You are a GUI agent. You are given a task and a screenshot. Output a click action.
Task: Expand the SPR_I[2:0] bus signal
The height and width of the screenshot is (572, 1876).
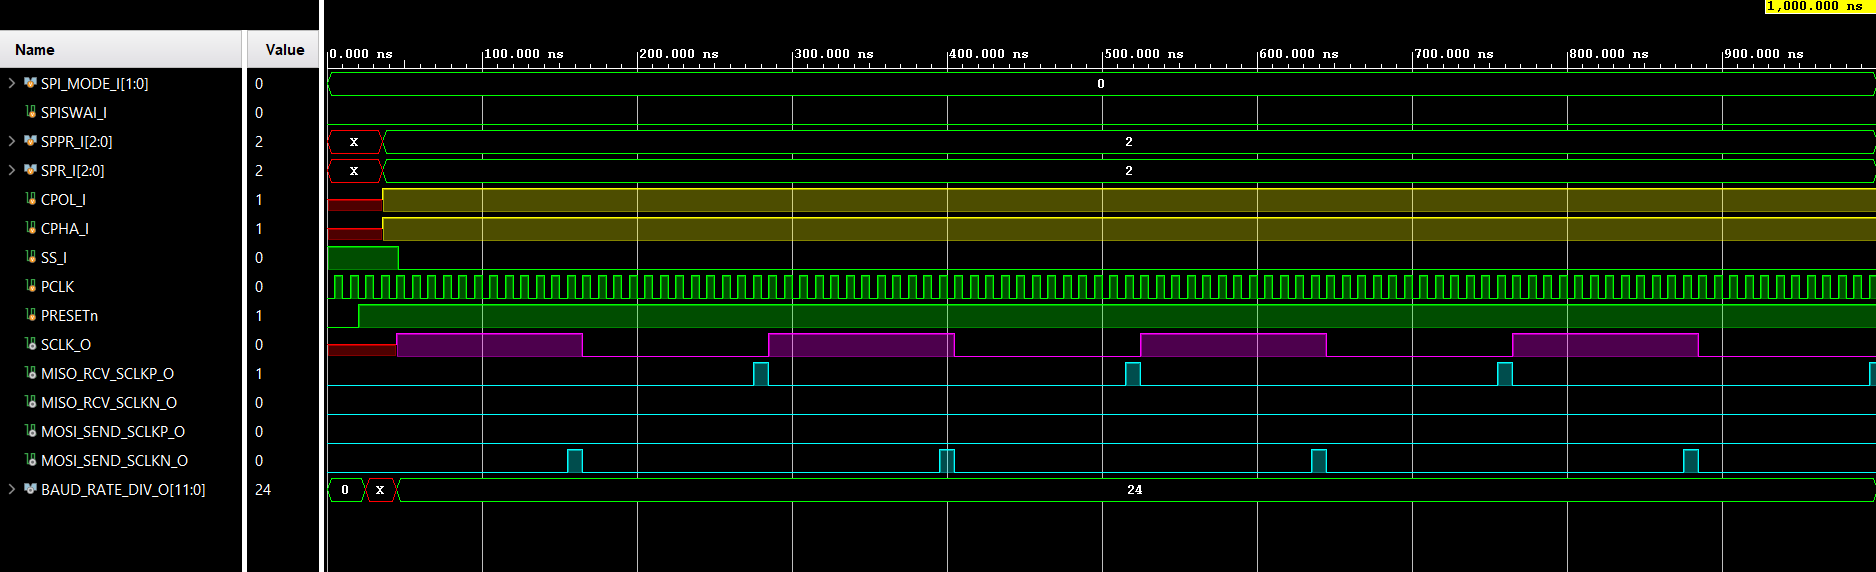(x=12, y=171)
